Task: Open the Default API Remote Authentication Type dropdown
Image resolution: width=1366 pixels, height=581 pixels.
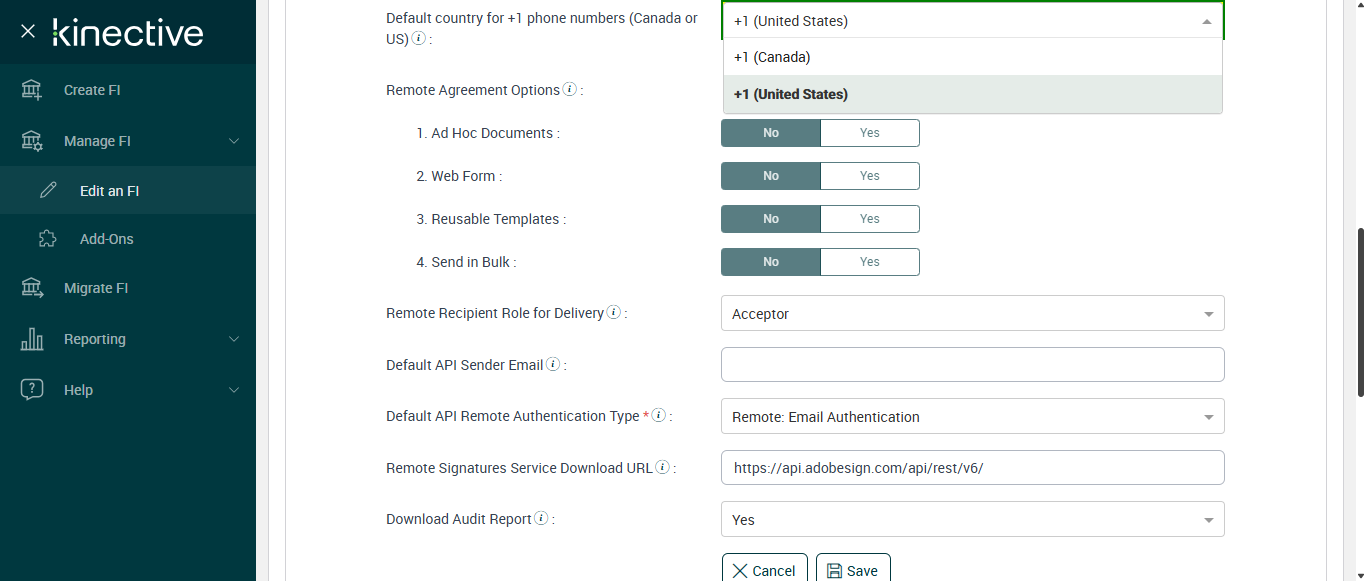Action: (972, 417)
